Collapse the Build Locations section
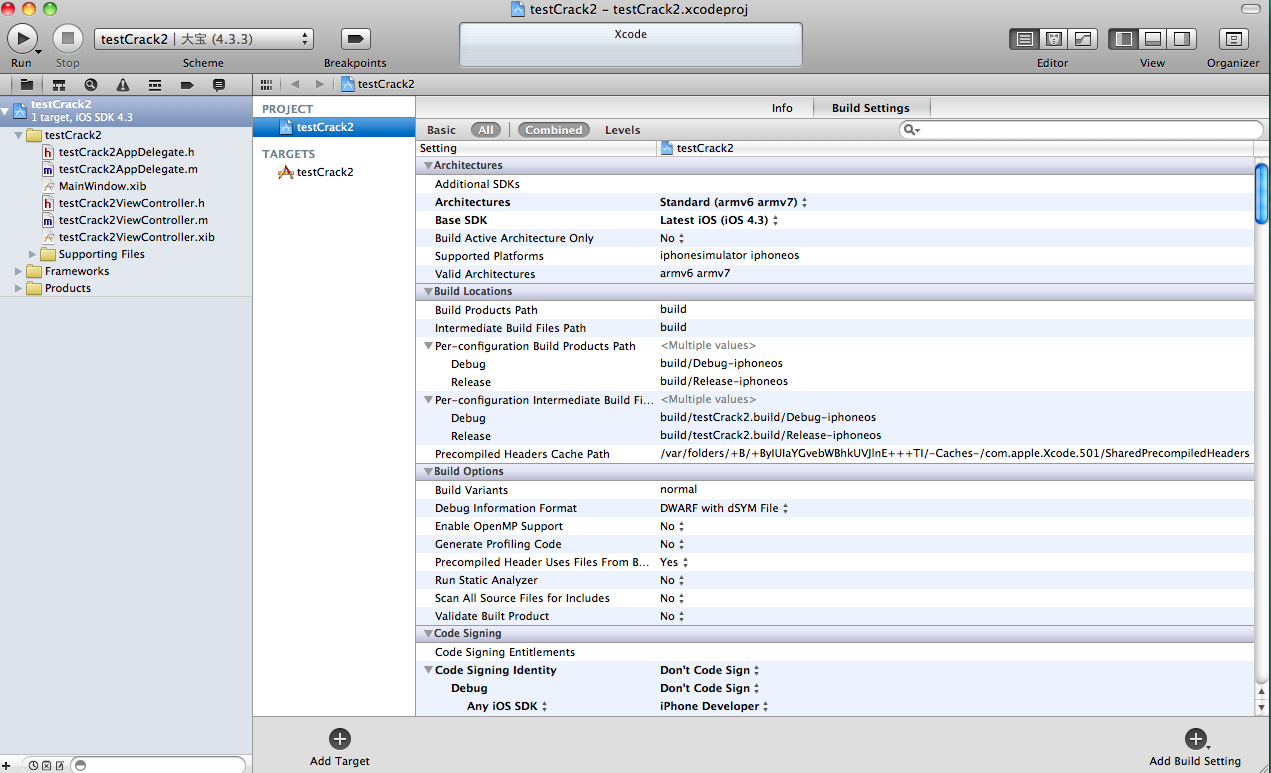 click(428, 292)
